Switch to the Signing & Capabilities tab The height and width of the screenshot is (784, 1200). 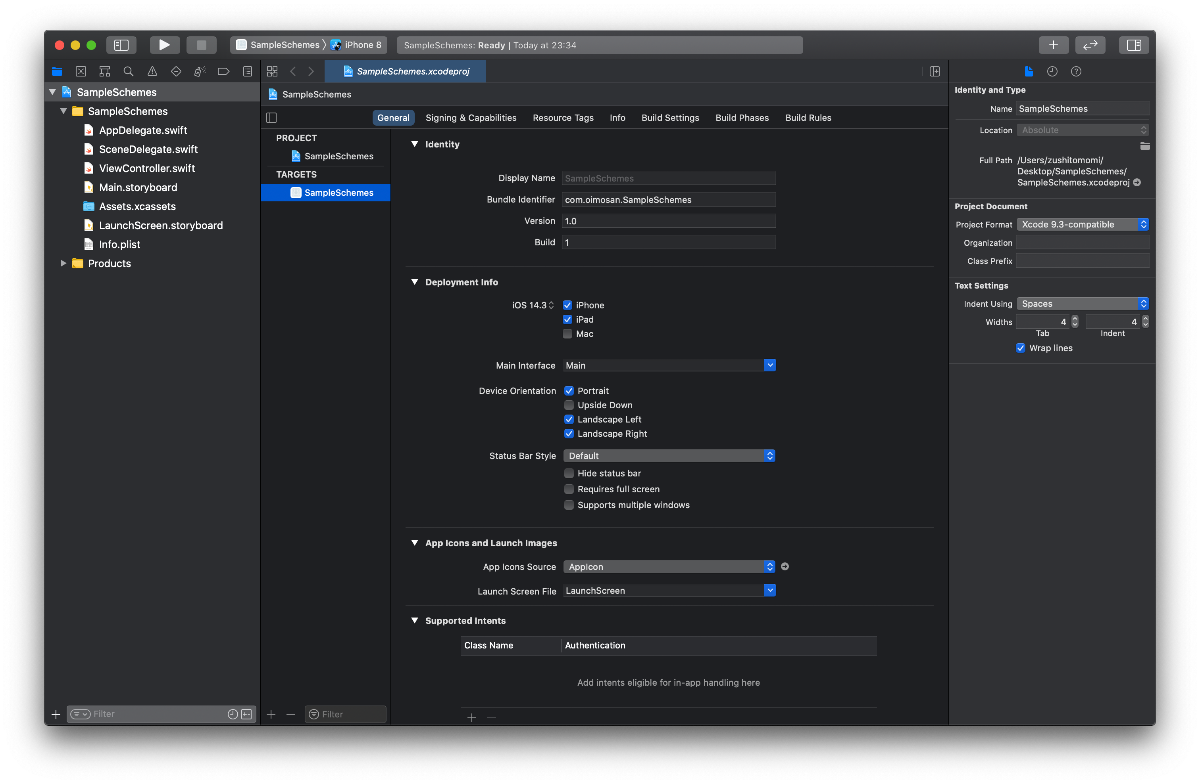pos(470,117)
